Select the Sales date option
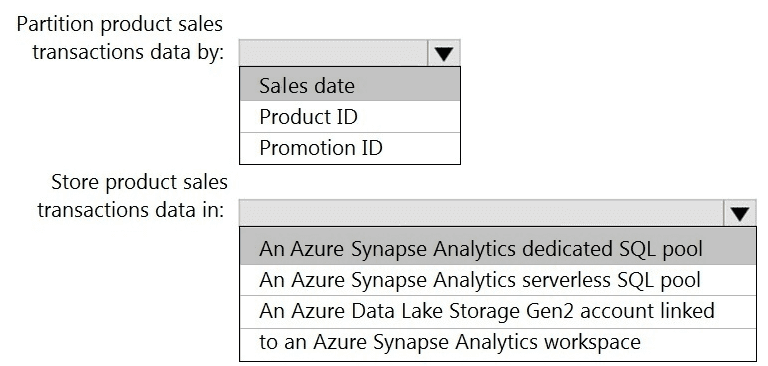768x366 pixels. click(x=350, y=85)
